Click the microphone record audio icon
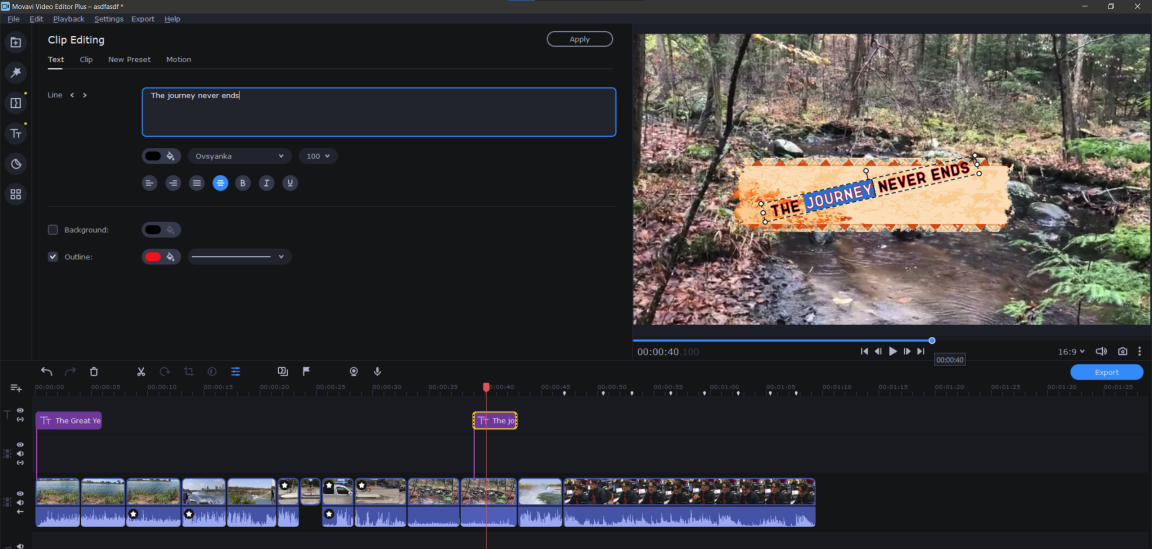This screenshot has height=549, width=1152. point(377,371)
